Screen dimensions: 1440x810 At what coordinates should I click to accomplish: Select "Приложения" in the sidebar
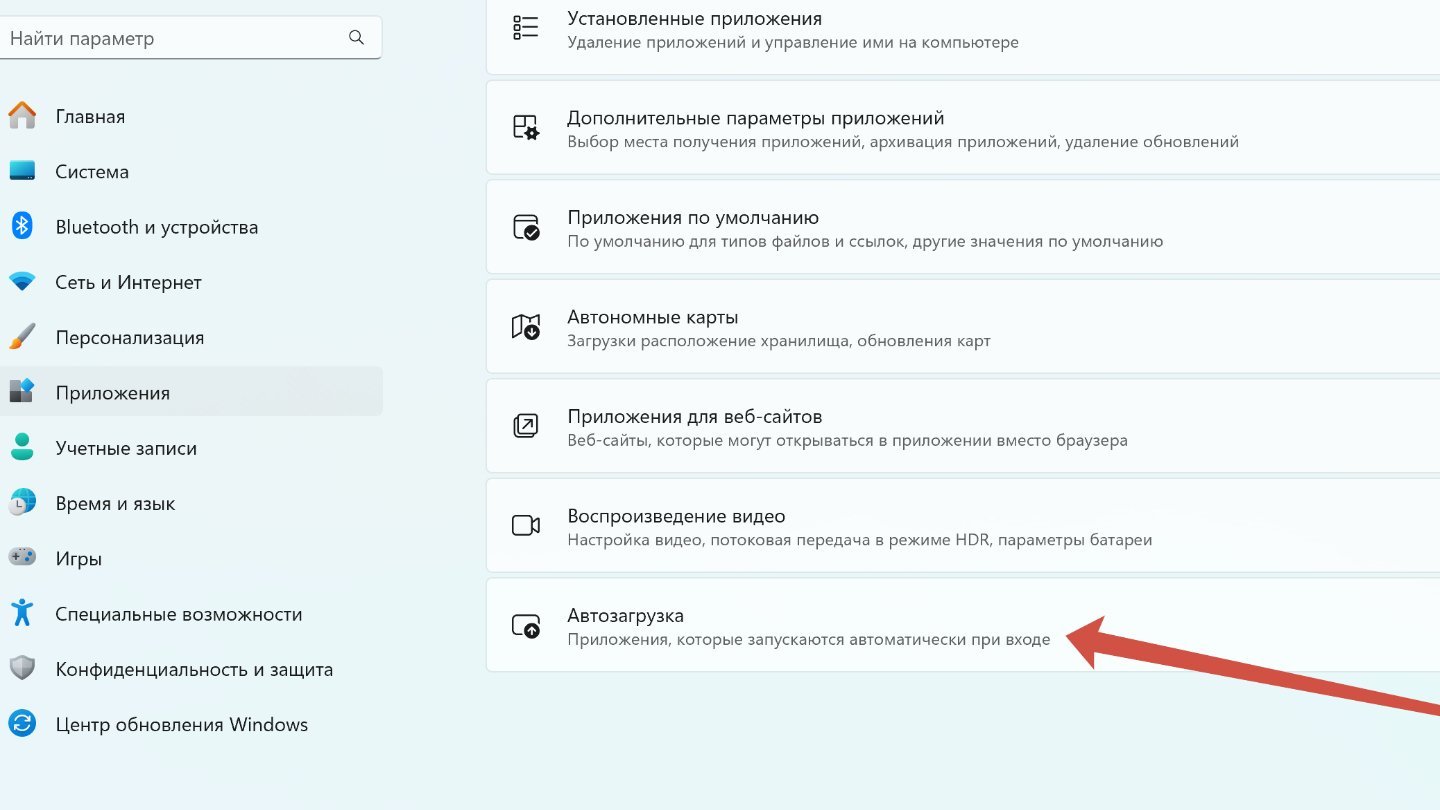190,392
